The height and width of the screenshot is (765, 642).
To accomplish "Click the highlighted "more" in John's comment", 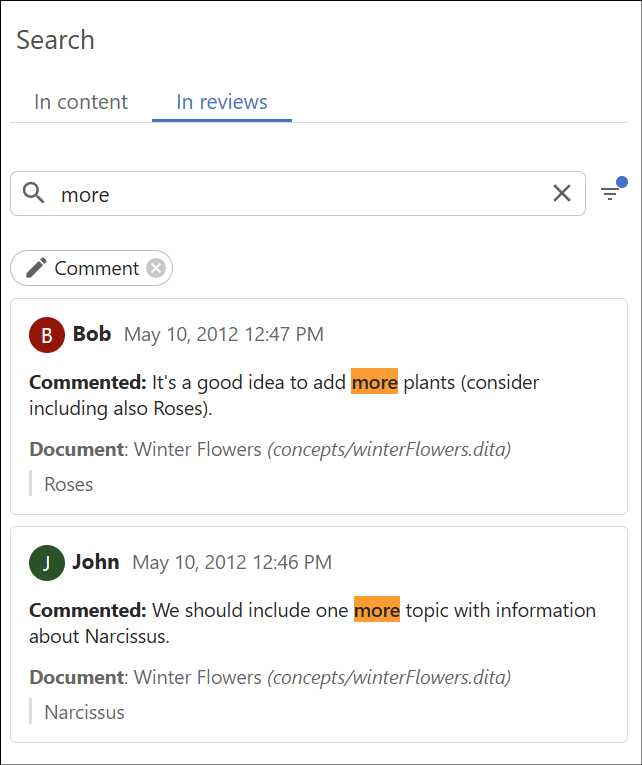I will [377, 610].
